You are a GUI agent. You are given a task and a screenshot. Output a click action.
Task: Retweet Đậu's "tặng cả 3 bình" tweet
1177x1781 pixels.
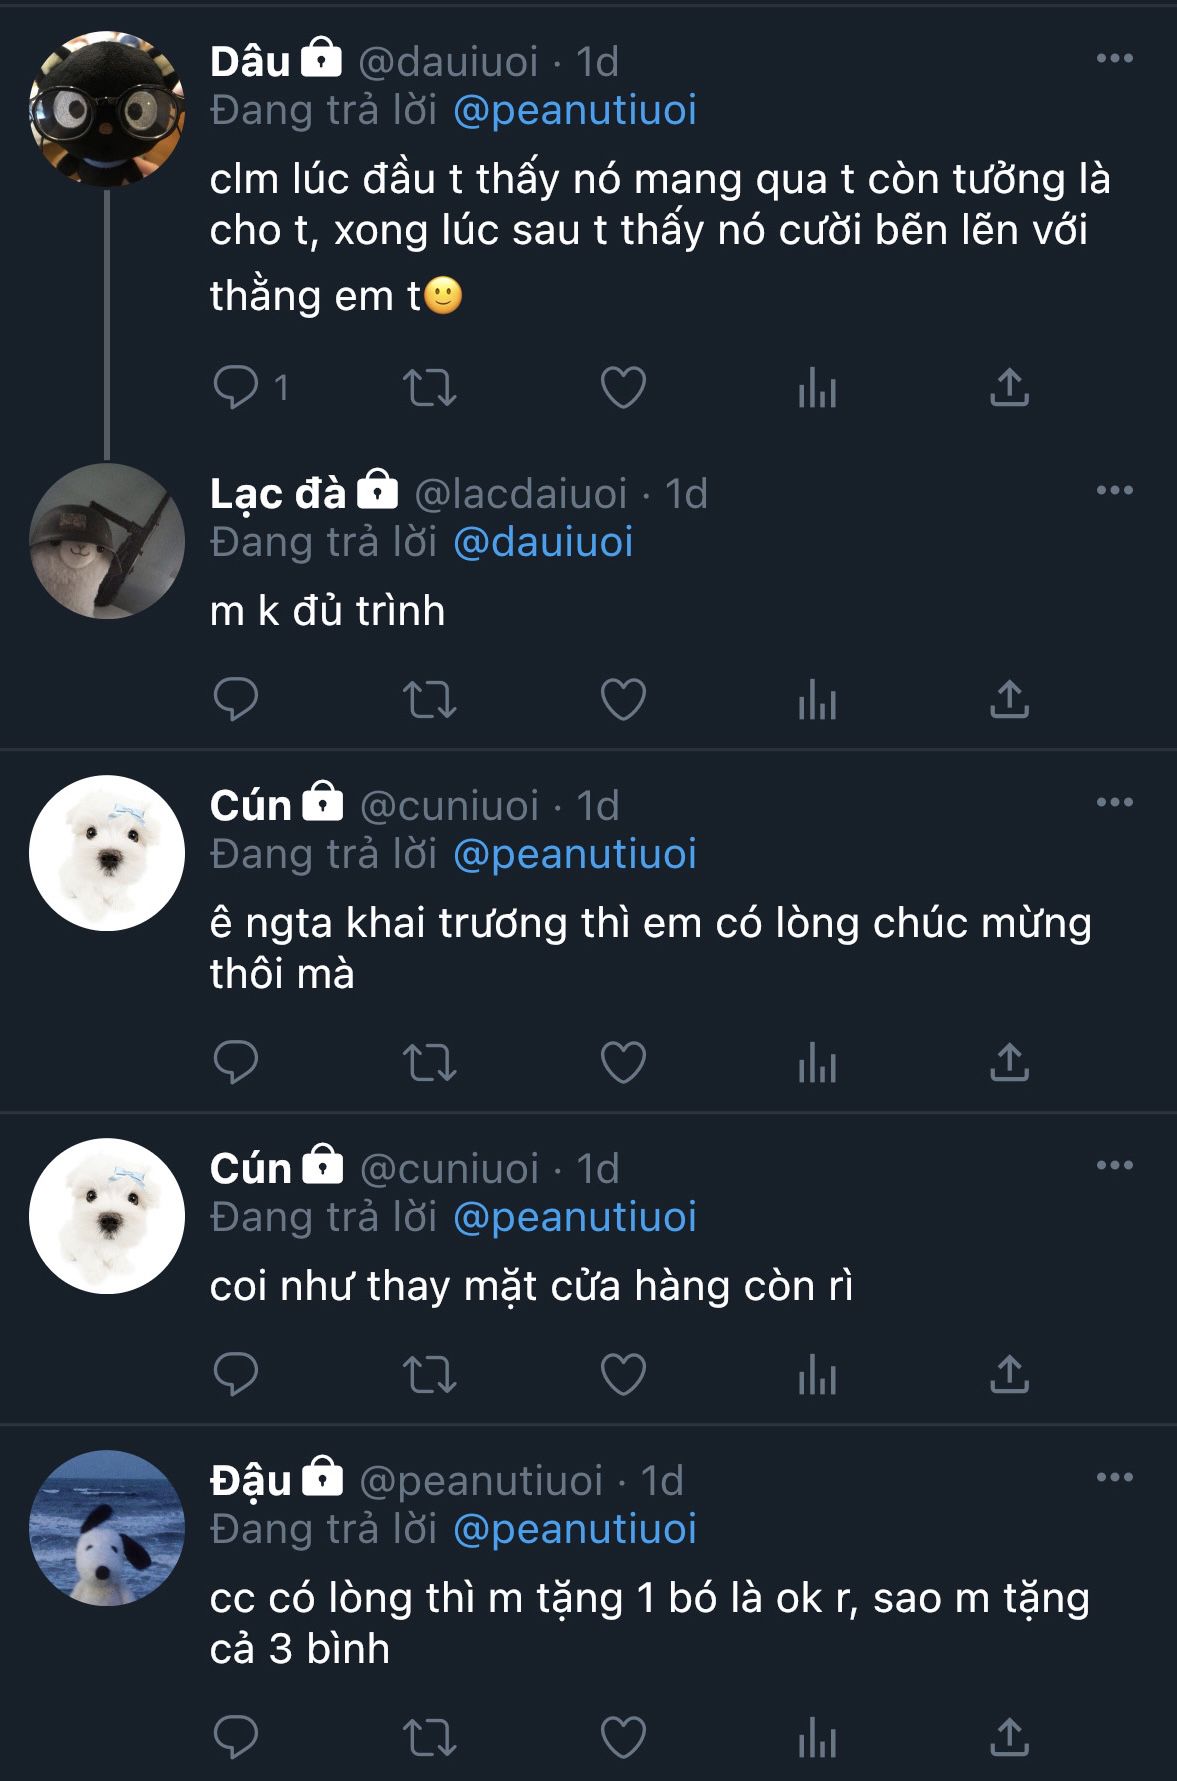pos(429,1738)
